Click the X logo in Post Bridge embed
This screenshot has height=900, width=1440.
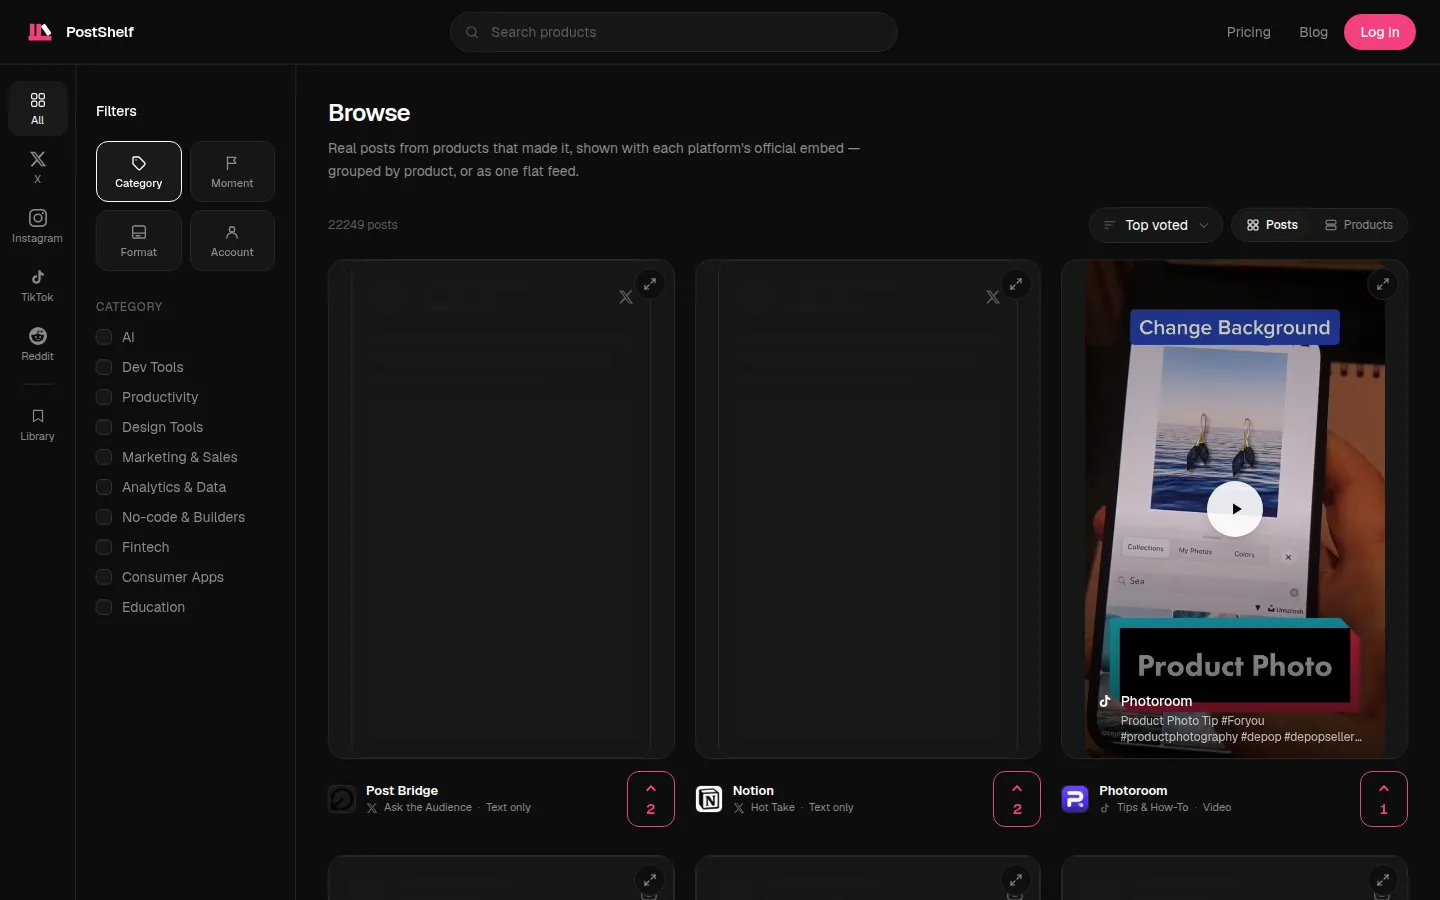click(626, 297)
